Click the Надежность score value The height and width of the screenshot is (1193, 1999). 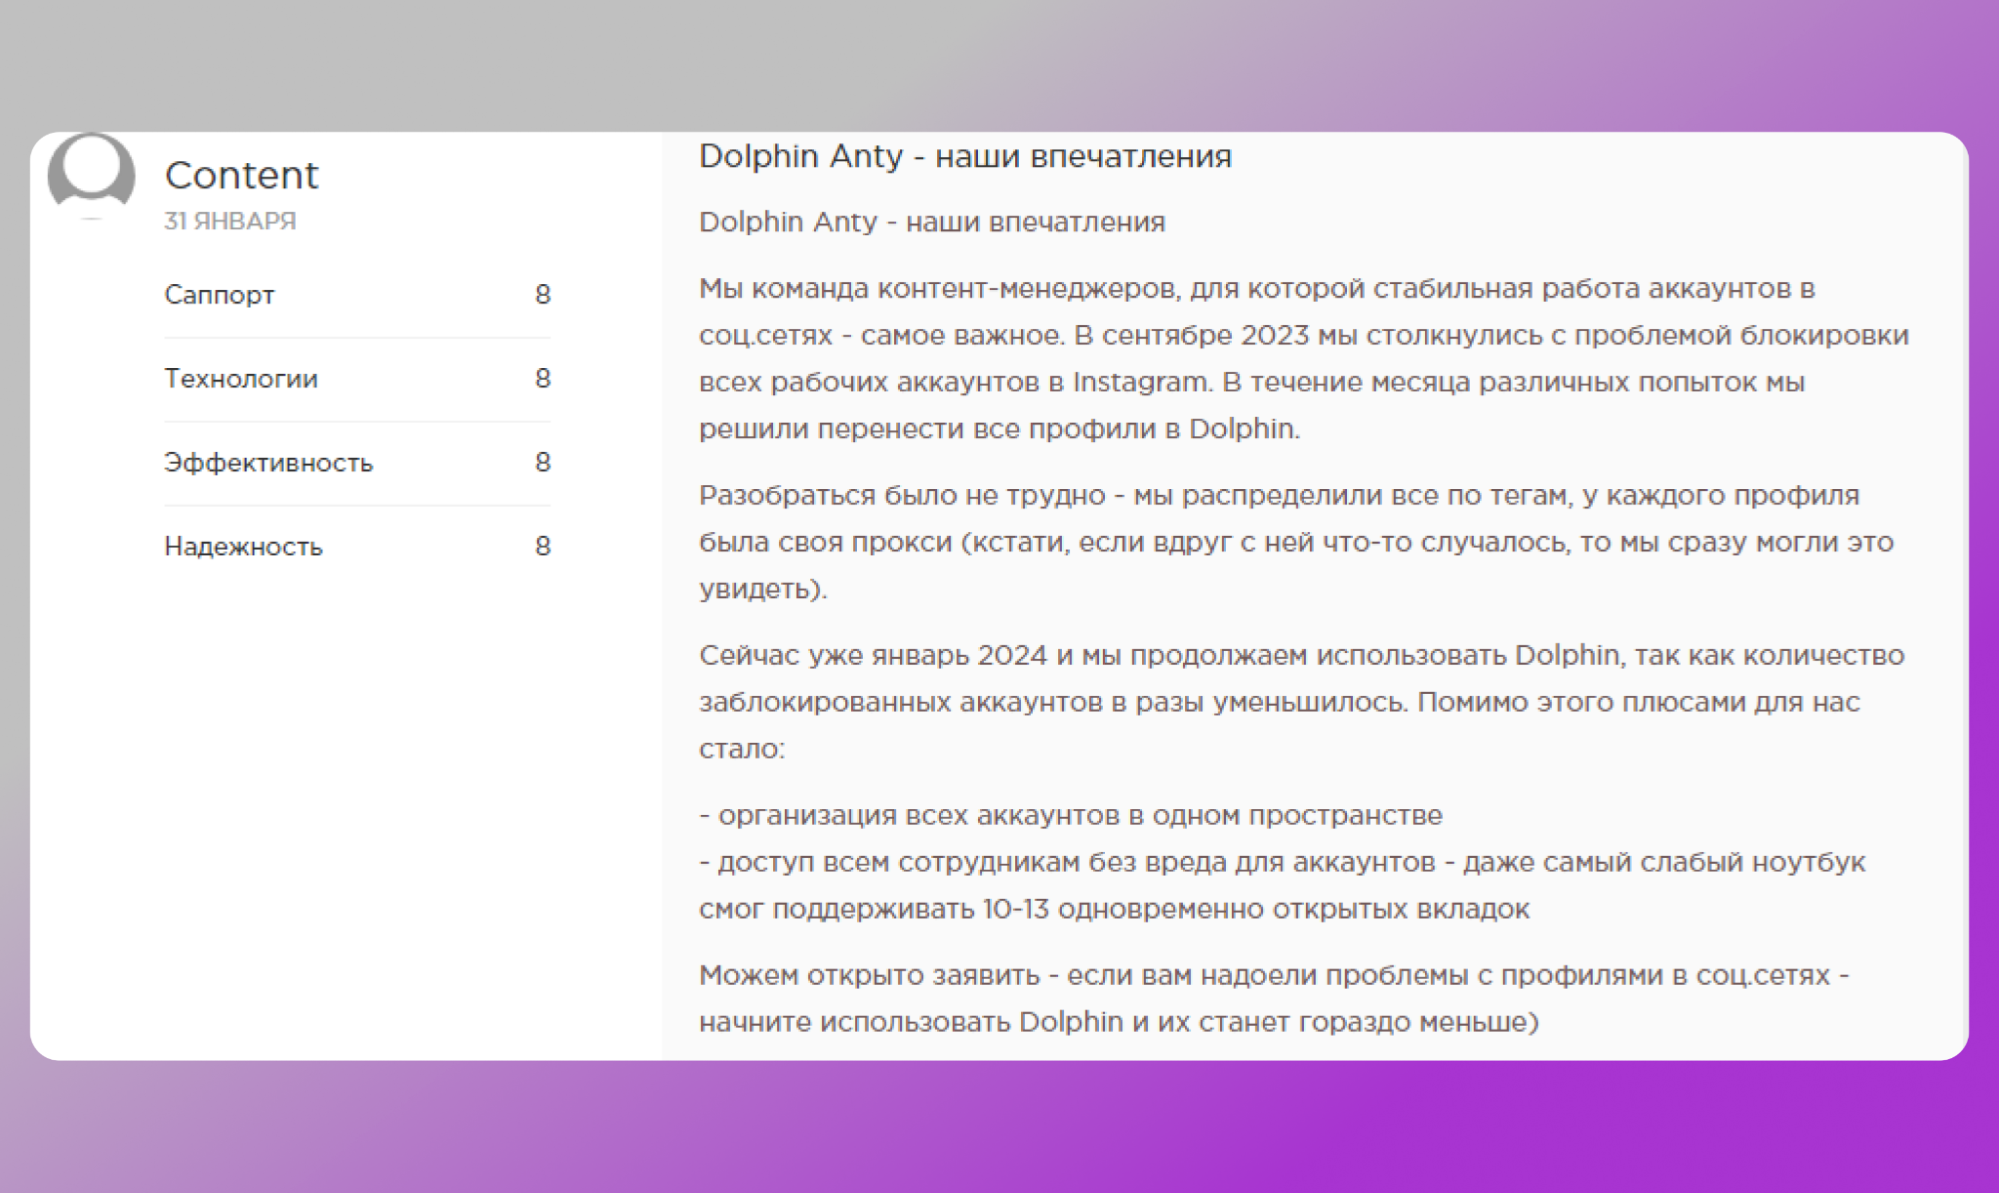point(542,546)
